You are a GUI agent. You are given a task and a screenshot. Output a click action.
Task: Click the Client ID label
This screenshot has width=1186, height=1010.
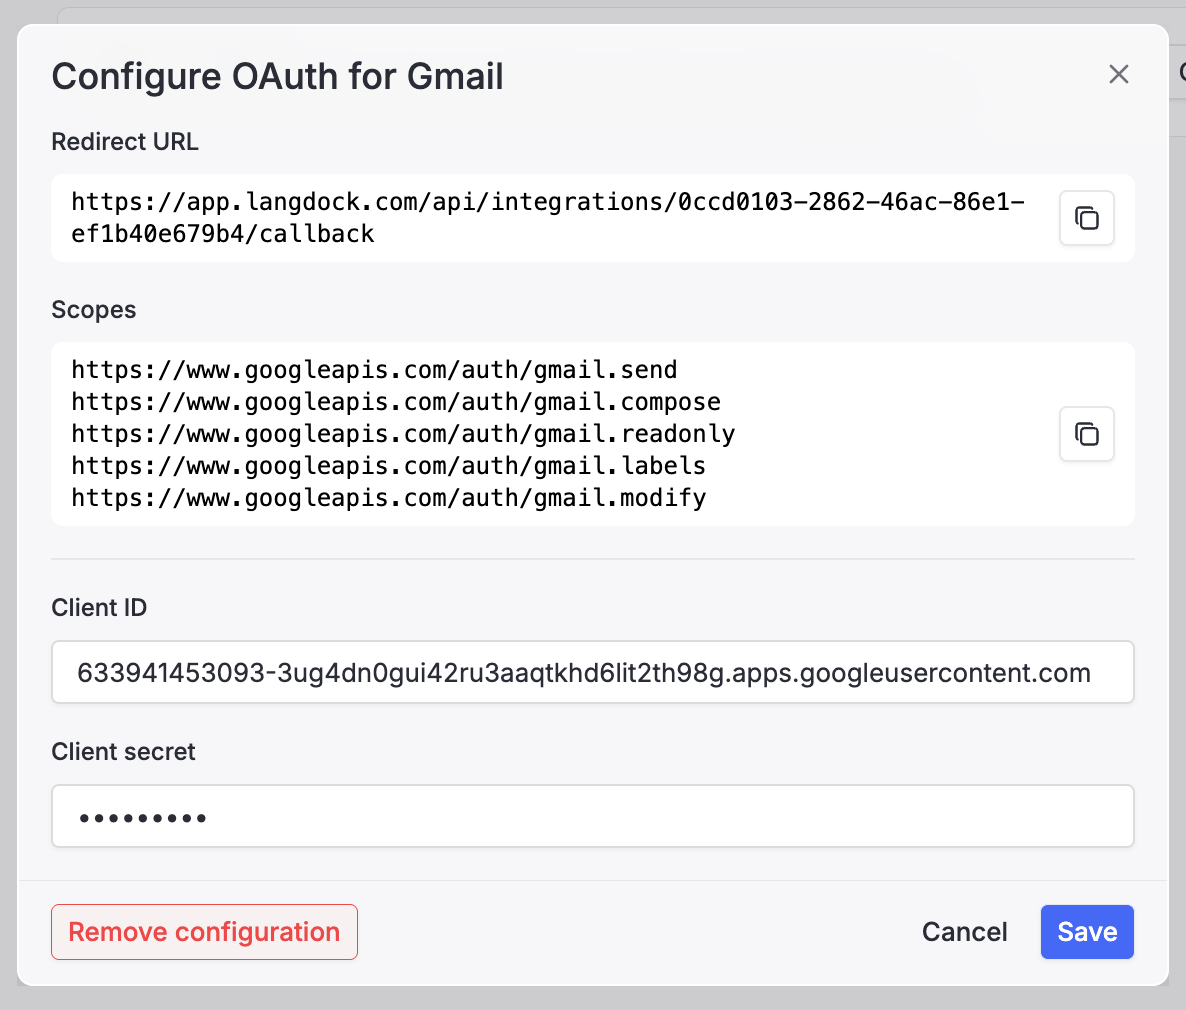click(99, 608)
